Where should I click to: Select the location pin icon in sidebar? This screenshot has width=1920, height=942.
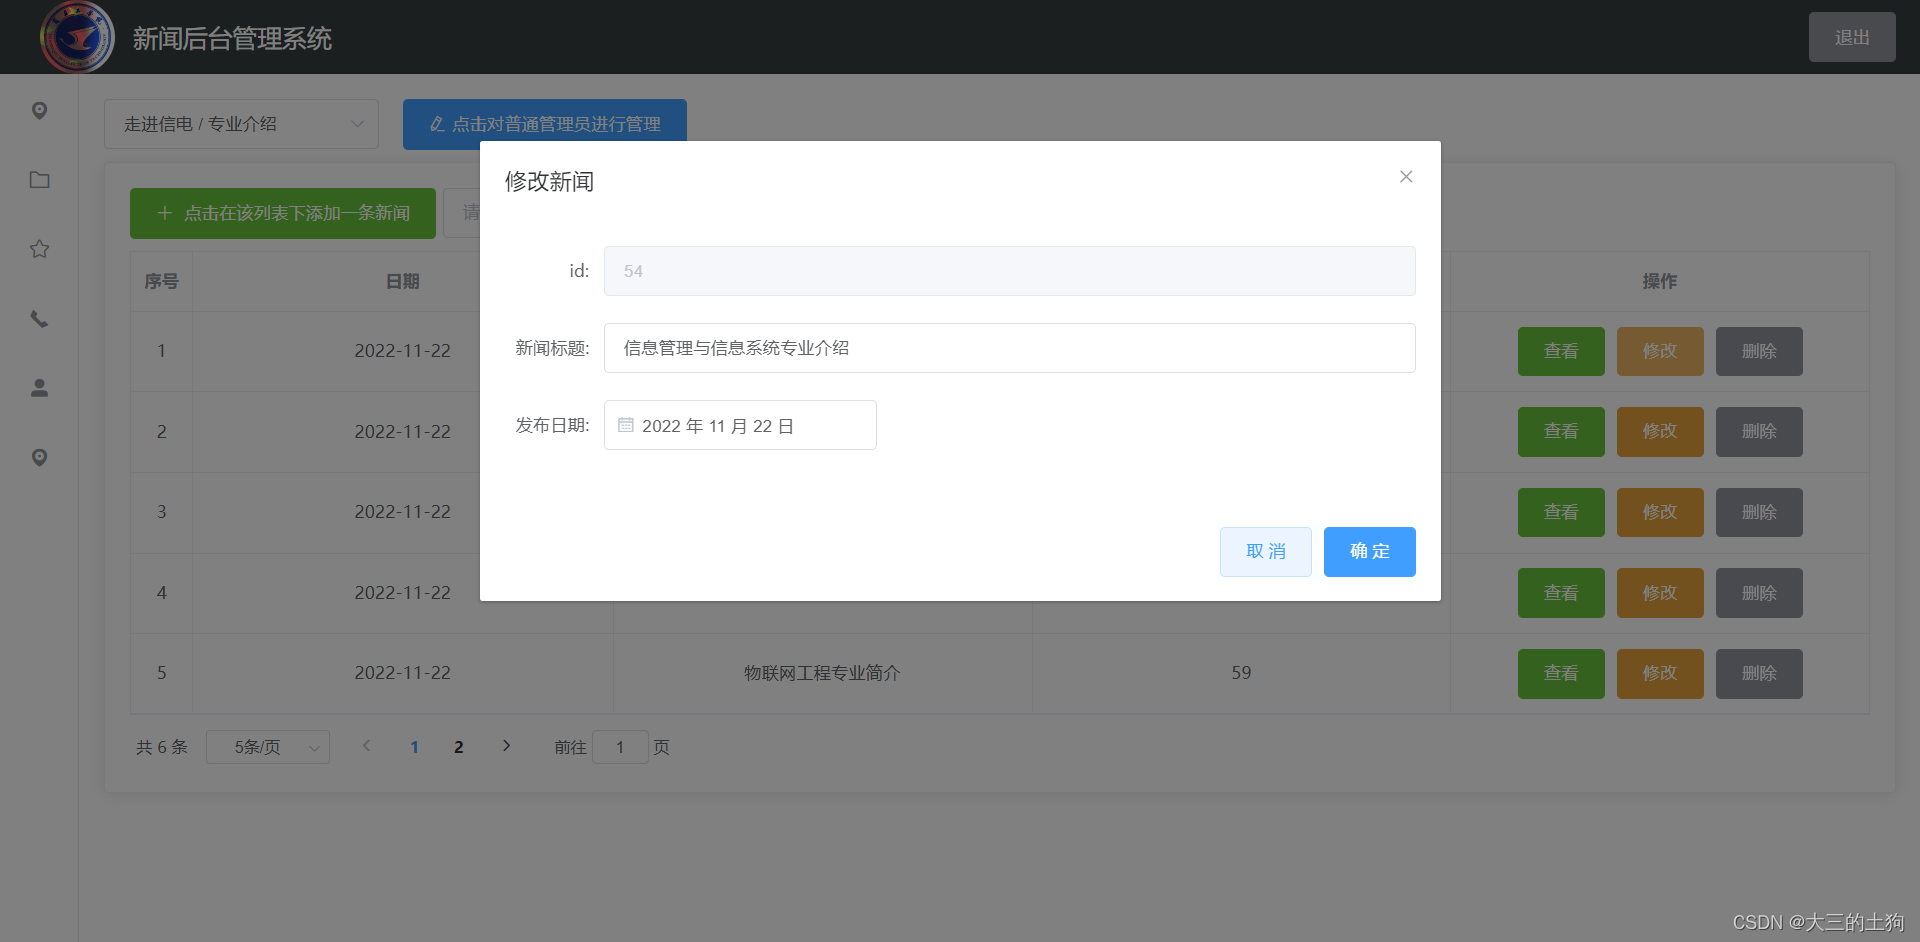[x=39, y=111]
